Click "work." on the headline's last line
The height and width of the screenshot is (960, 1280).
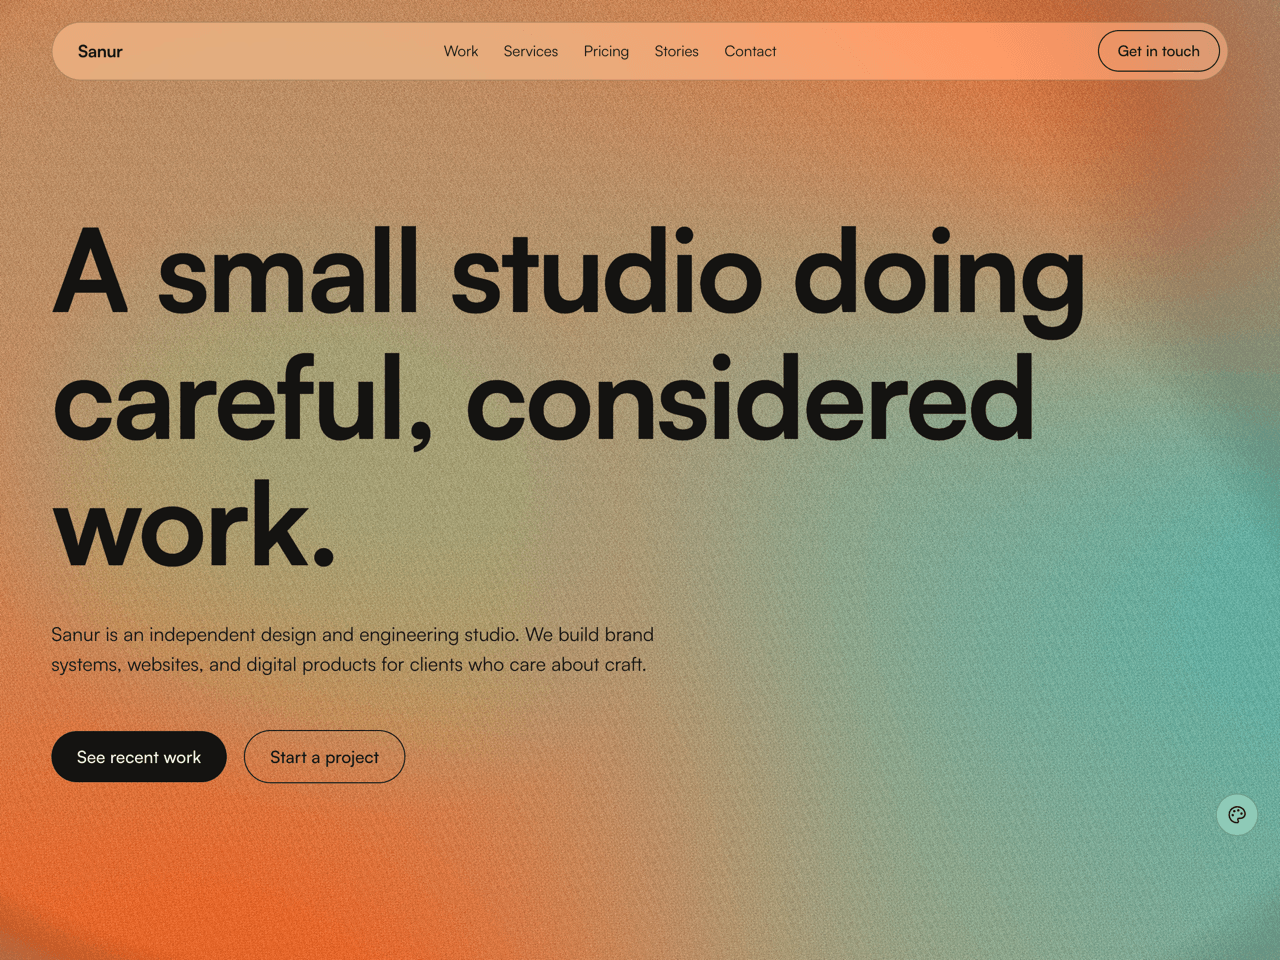[194, 527]
